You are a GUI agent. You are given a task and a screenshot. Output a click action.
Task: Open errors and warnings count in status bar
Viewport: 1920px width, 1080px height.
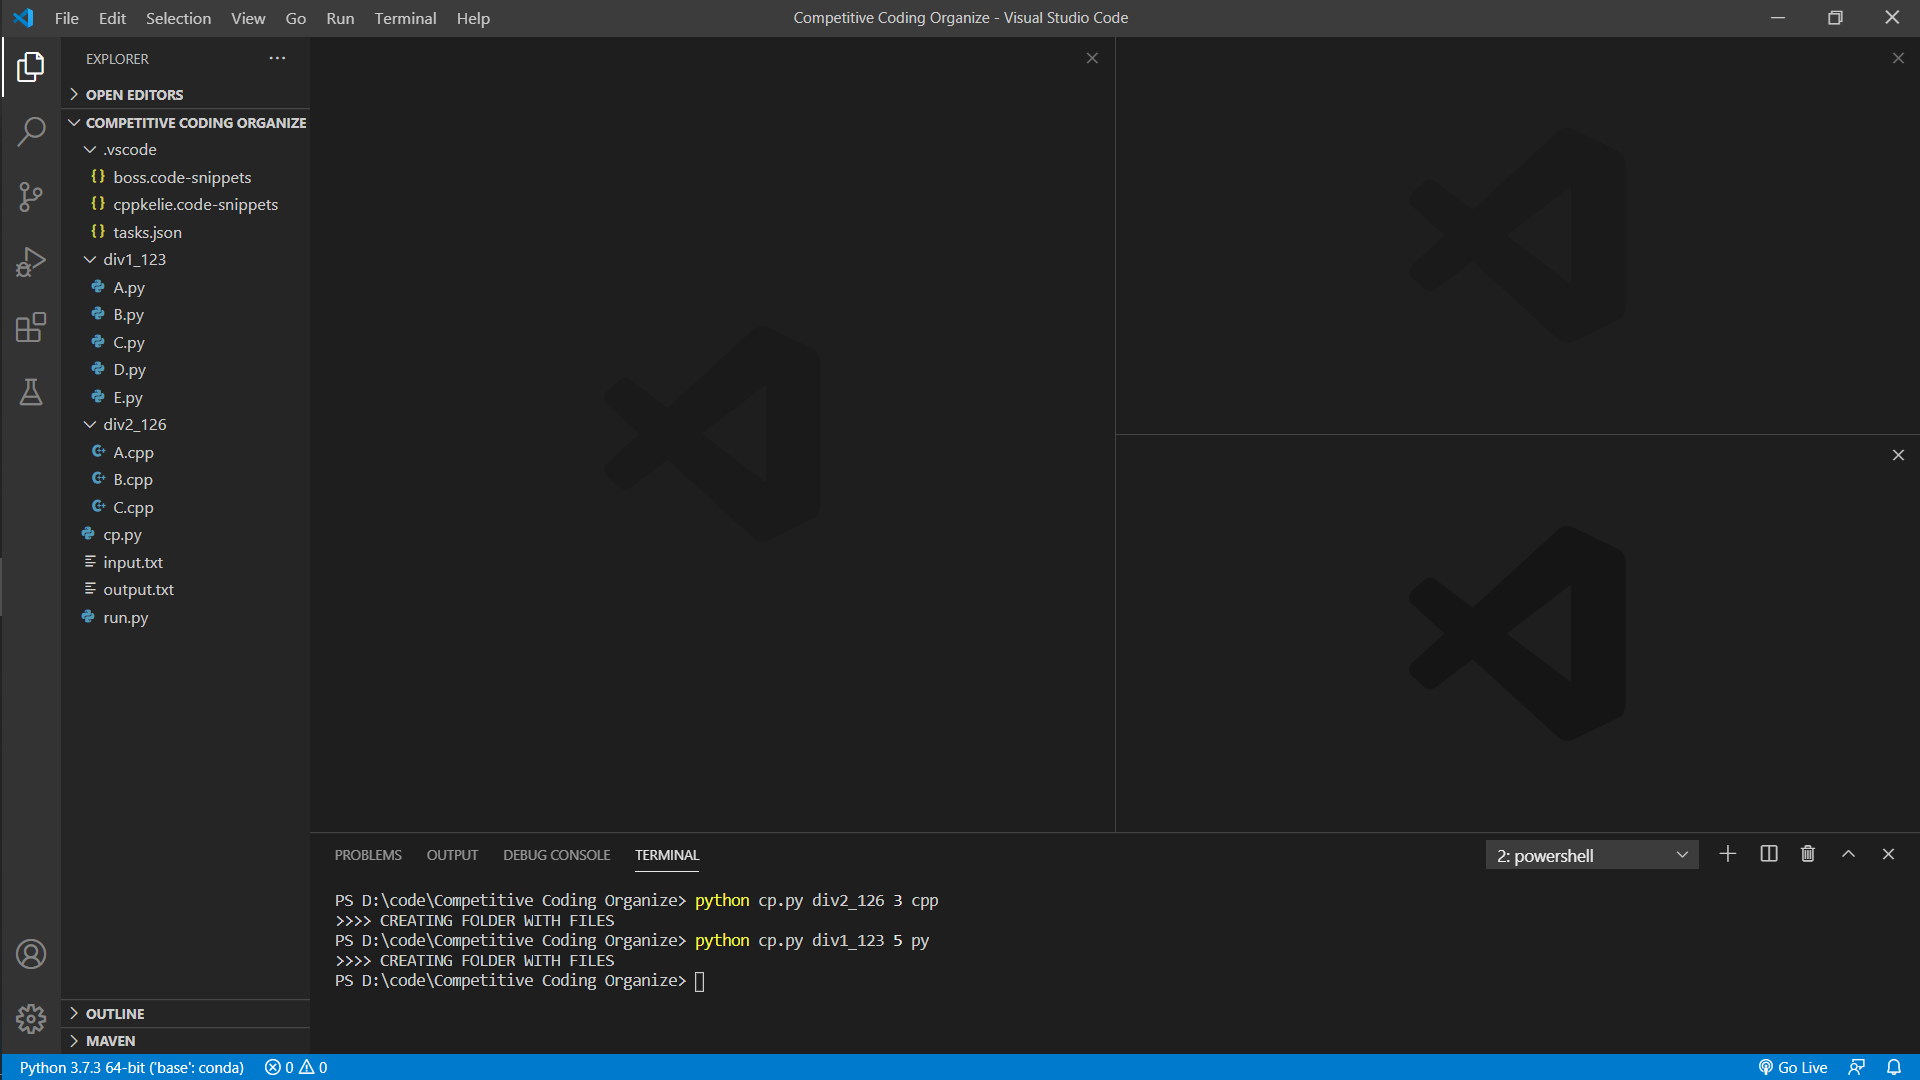(x=296, y=1067)
